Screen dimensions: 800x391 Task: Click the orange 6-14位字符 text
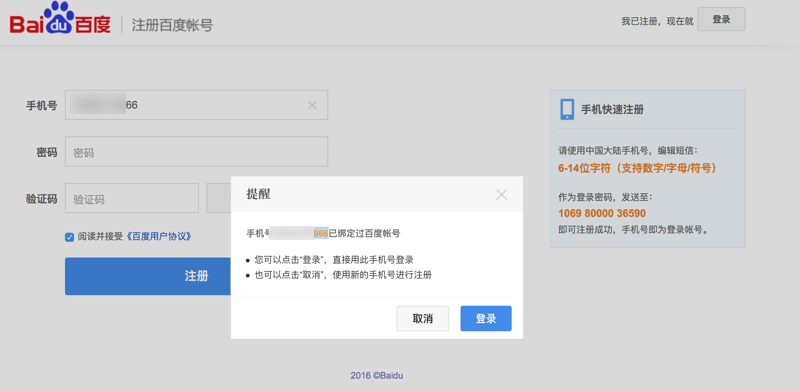[637, 168]
